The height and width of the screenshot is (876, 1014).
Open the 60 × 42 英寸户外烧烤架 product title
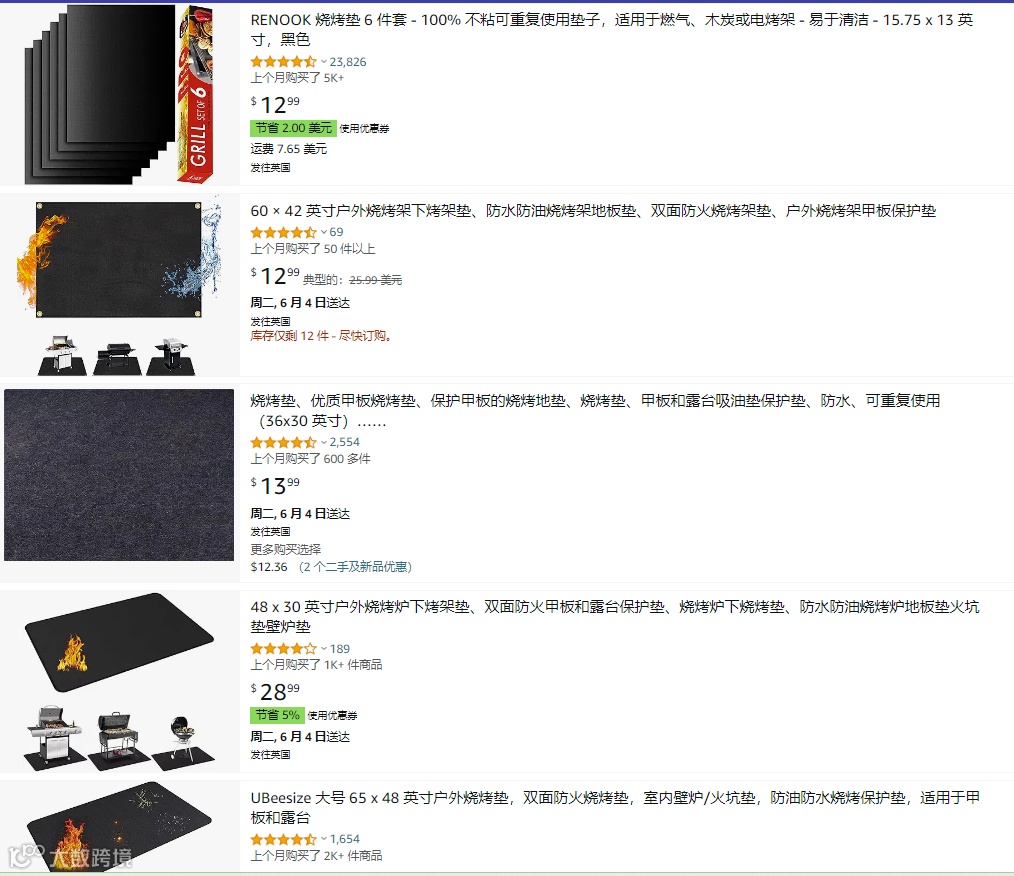593,211
